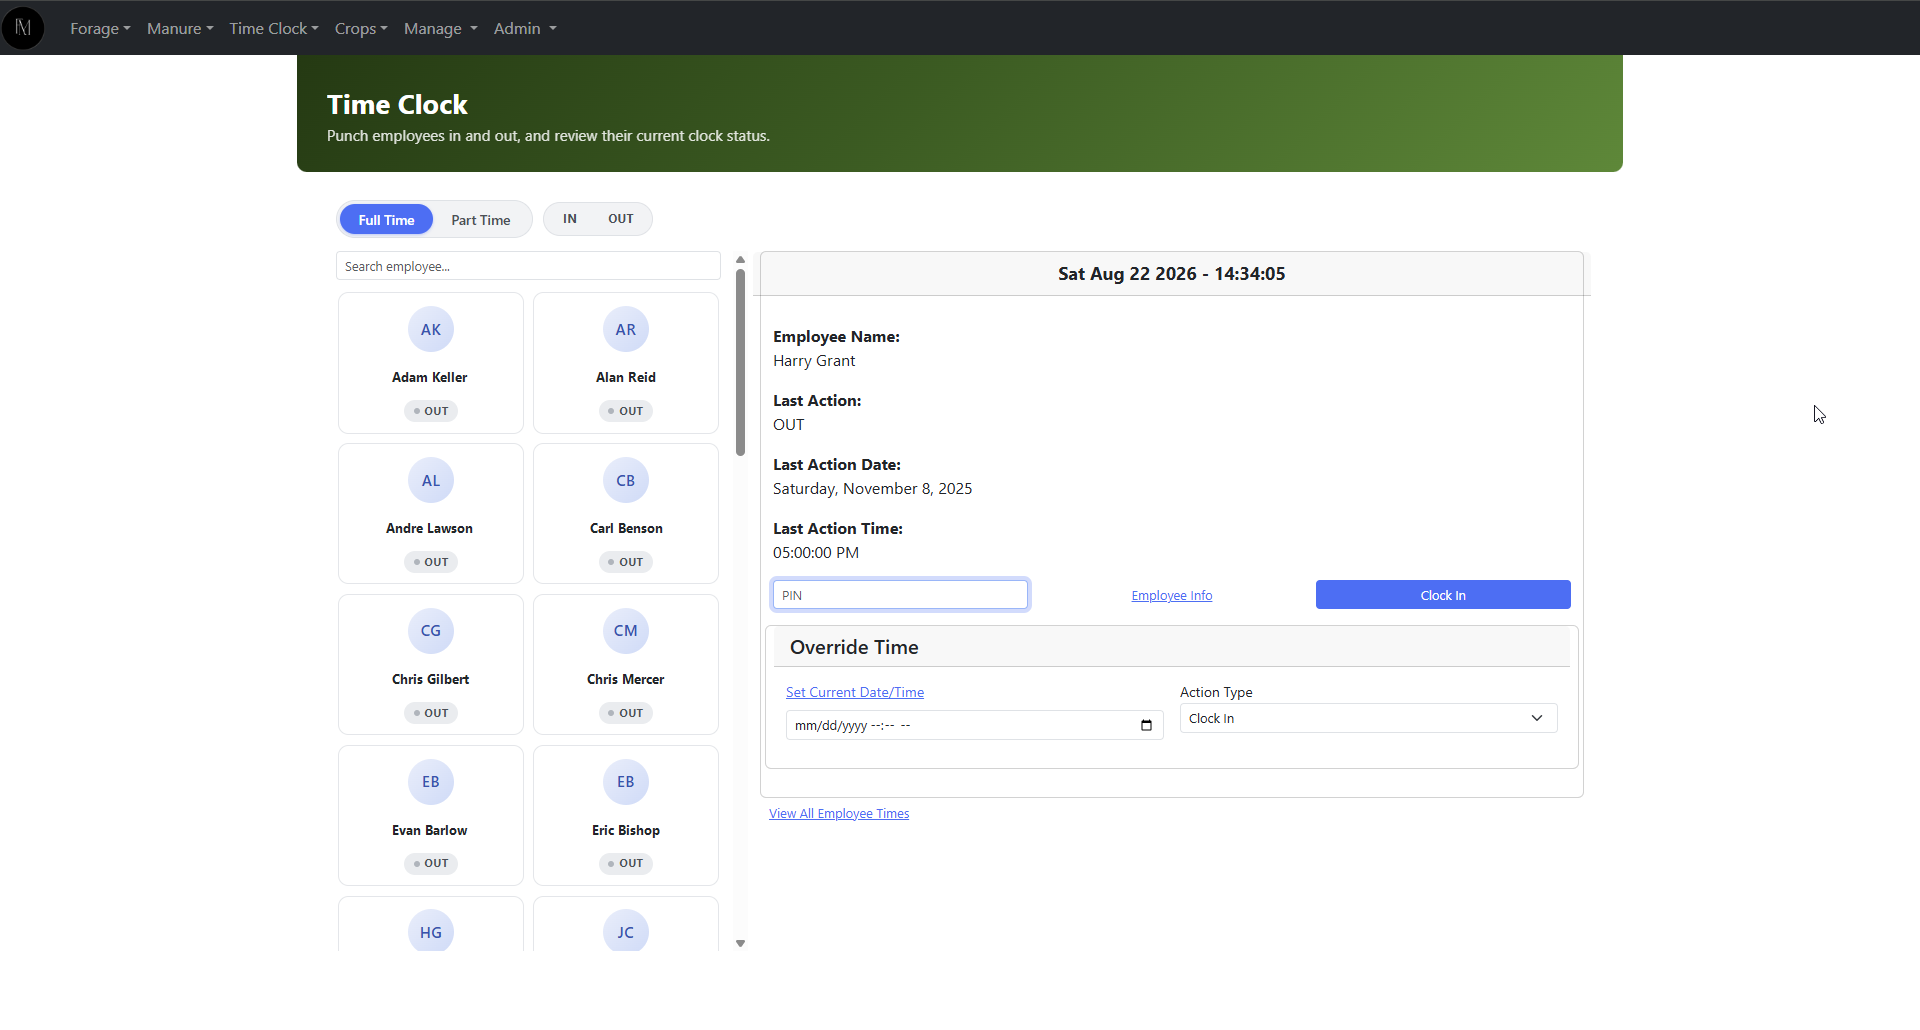
Task: Click the current date and time header
Action: click(1172, 274)
